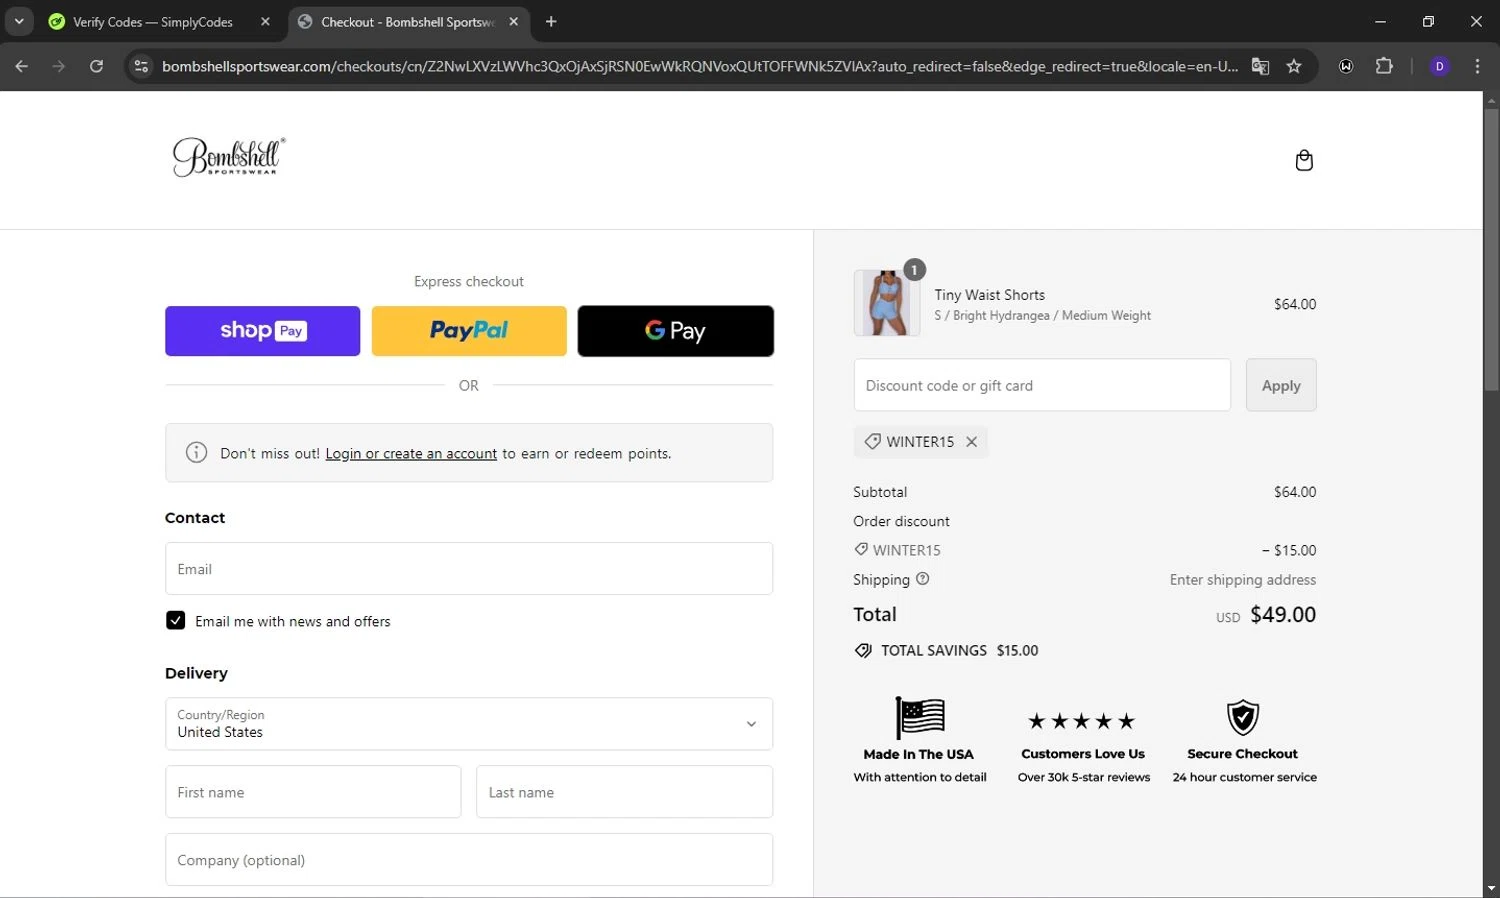Click the Express checkout heading

click(x=469, y=282)
